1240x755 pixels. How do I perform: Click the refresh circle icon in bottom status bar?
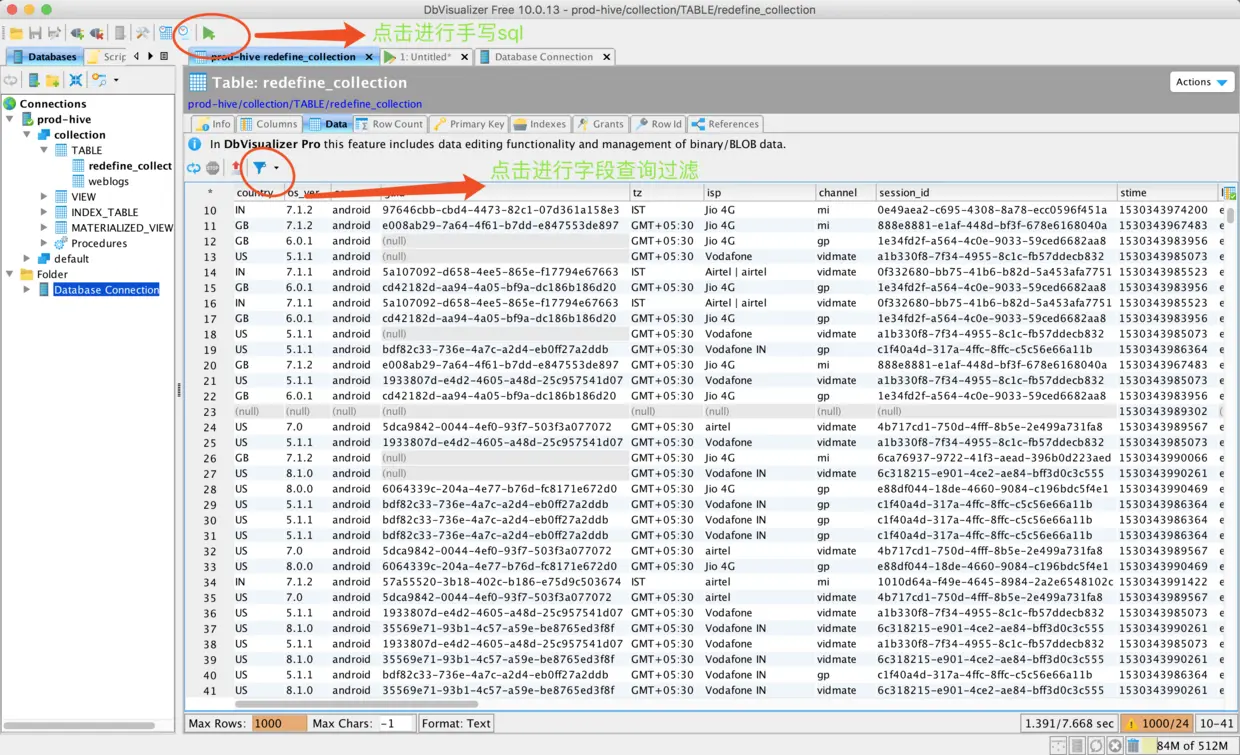click(x=1096, y=745)
